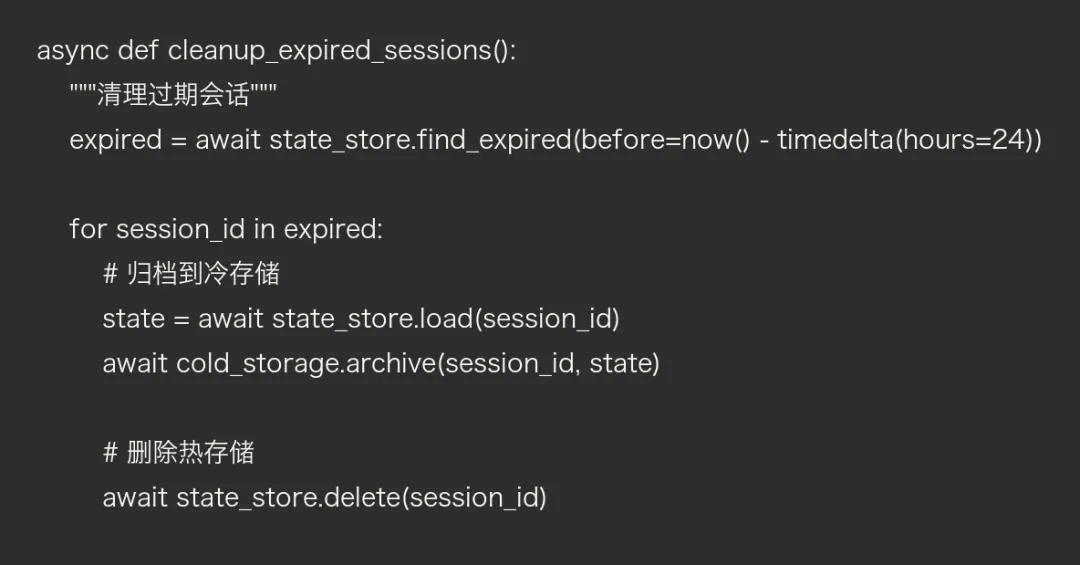Viewport: 1080px width, 565px height.
Task: Click the "load" method call
Action: [x=446, y=319]
